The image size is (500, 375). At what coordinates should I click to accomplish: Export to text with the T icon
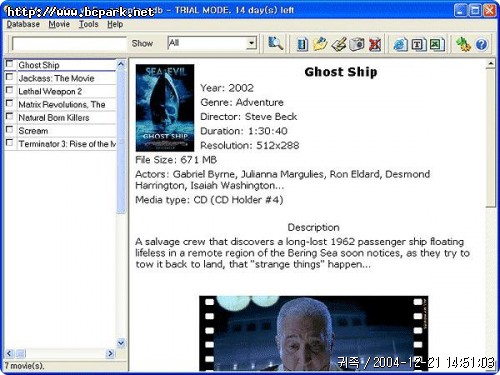(x=418, y=44)
